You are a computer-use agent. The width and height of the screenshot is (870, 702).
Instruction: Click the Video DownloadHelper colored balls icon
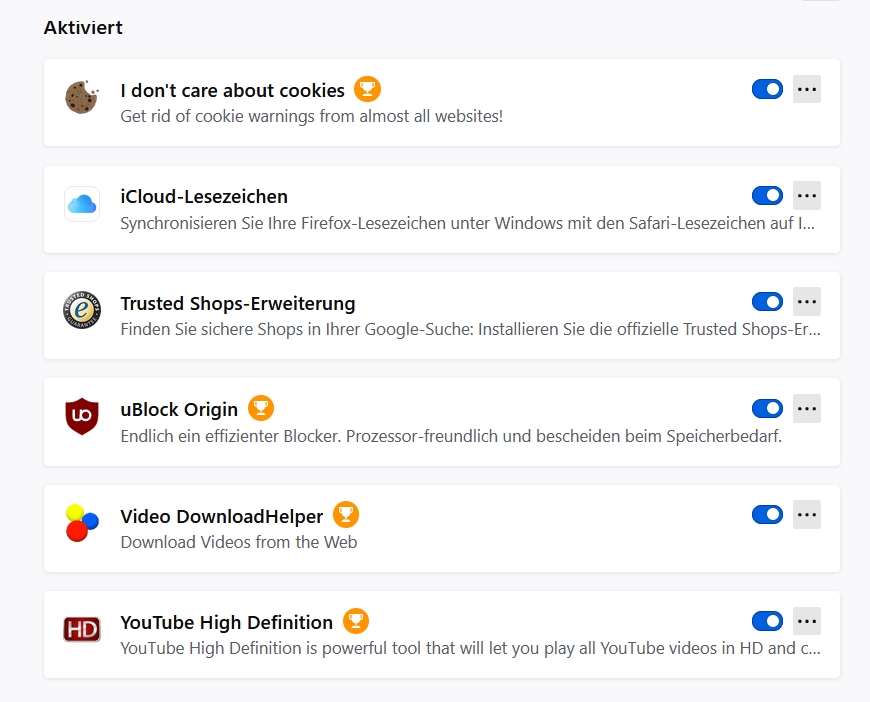pyautogui.click(x=81, y=523)
